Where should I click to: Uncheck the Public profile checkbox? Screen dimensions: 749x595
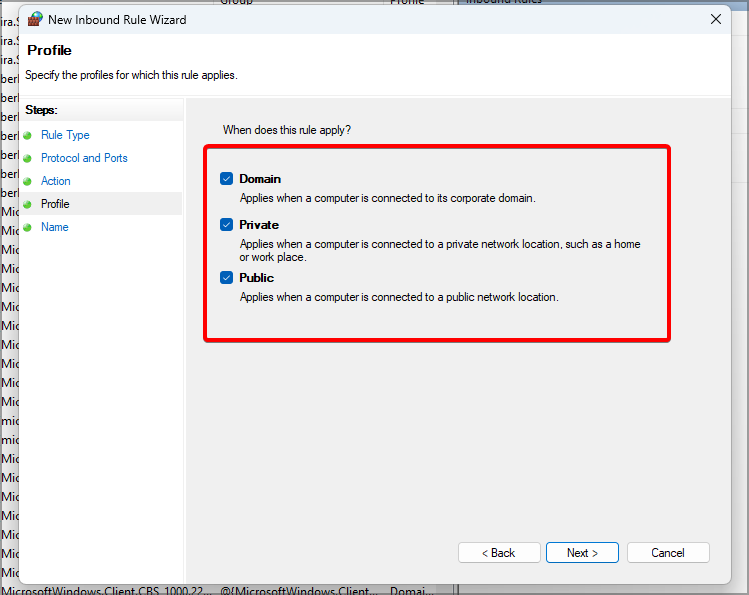(x=226, y=277)
